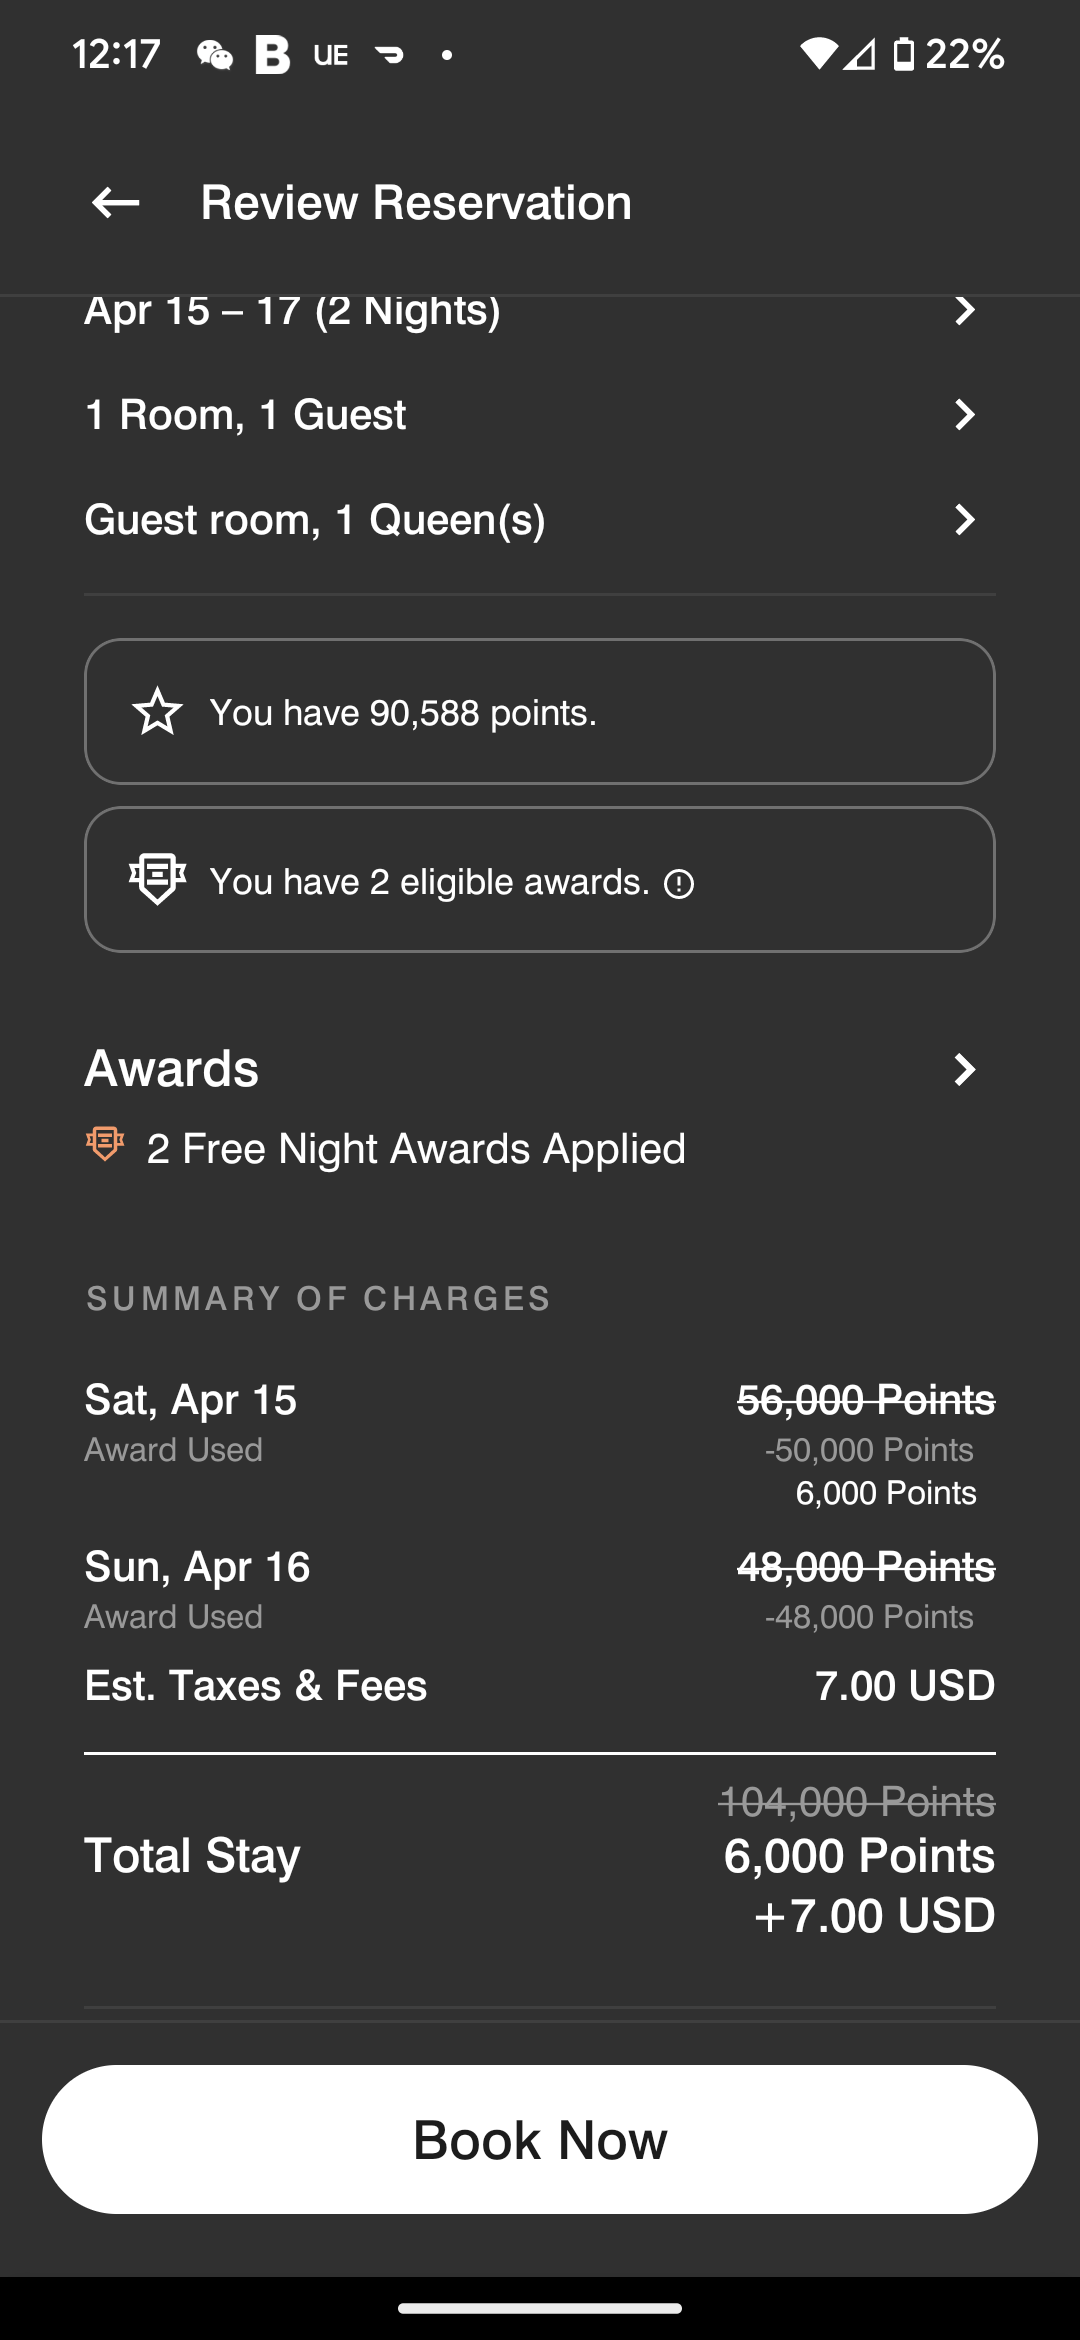Tap the You have 90,588 points card
Screen dimensions: 1080x2340
pyautogui.click(x=540, y=712)
